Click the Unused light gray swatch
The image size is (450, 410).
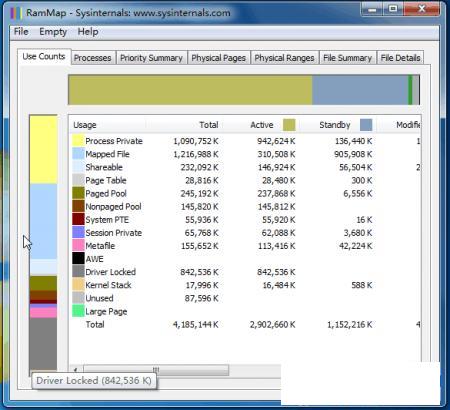click(78, 298)
